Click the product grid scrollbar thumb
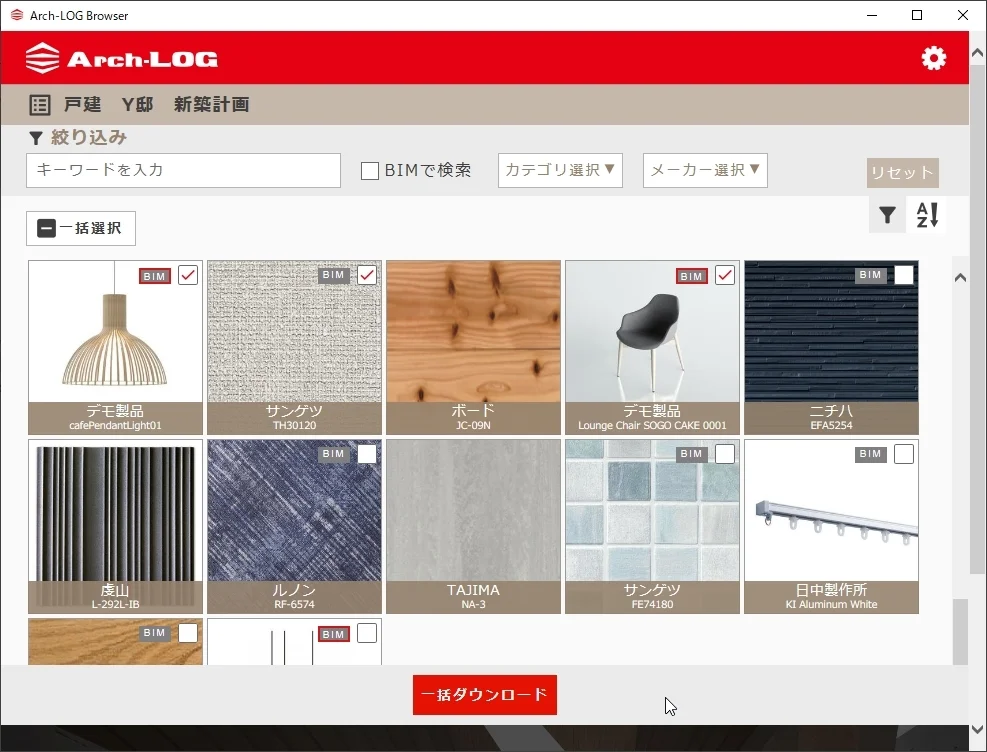The height and width of the screenshot is (752, 987). [960, 631]
